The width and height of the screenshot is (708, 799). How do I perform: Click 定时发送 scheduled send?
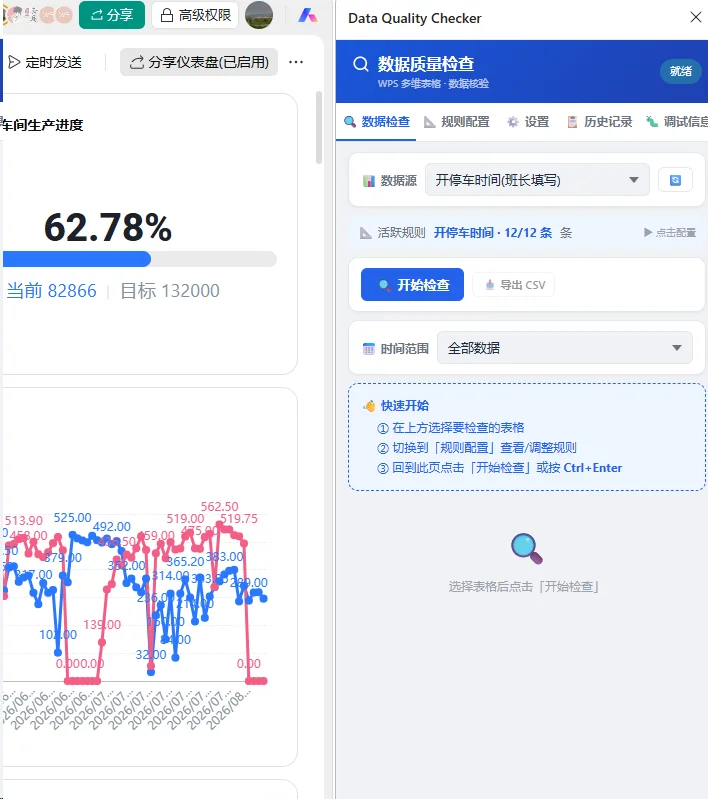pos(45,62)
